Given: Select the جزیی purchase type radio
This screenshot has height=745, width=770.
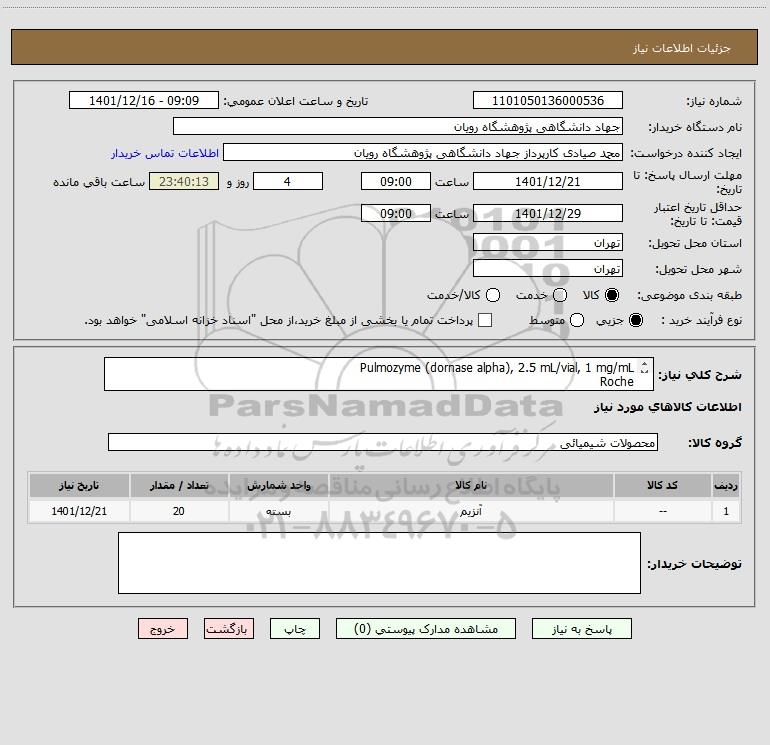Looking at the screenshot, I should (636, 320).
